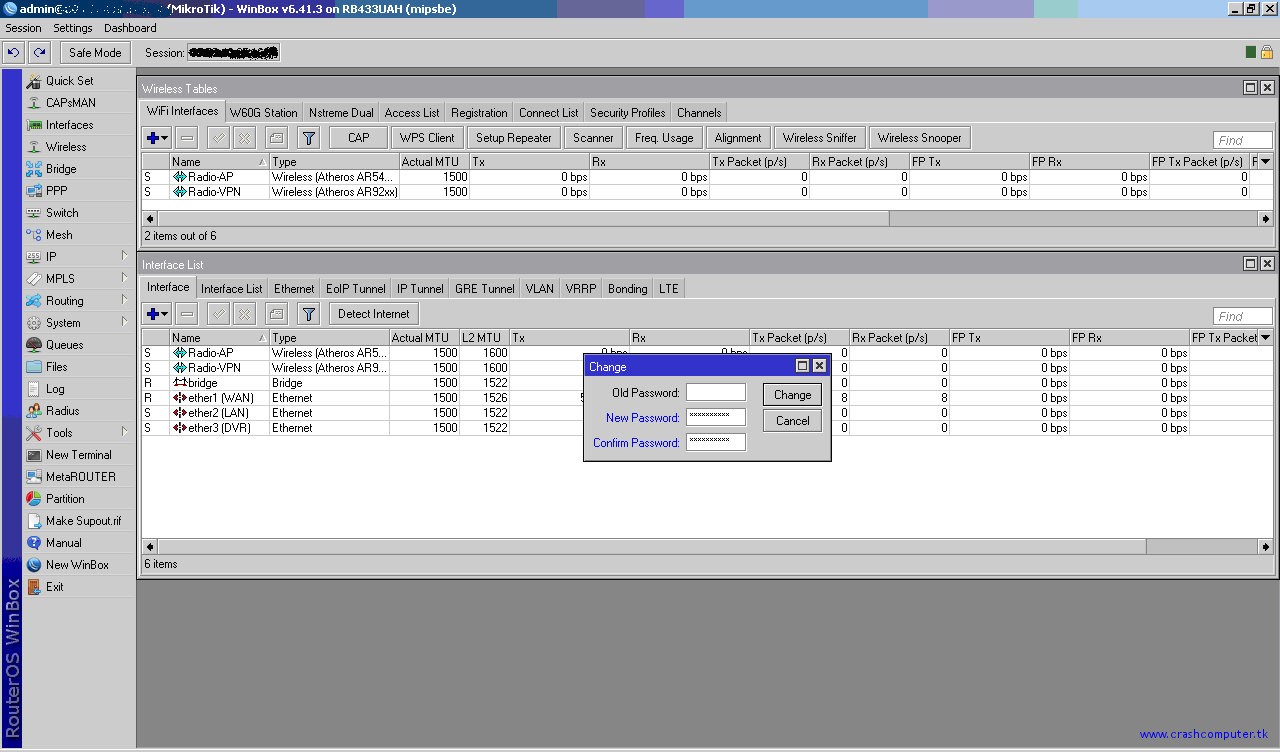Click the padlock icon at top right
Screen dimensions: 1280x752
pyautogui.click(x=1266, y=52)
